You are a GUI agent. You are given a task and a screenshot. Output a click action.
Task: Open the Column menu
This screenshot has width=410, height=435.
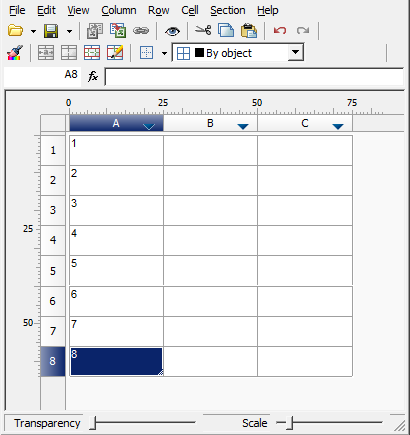119,10
